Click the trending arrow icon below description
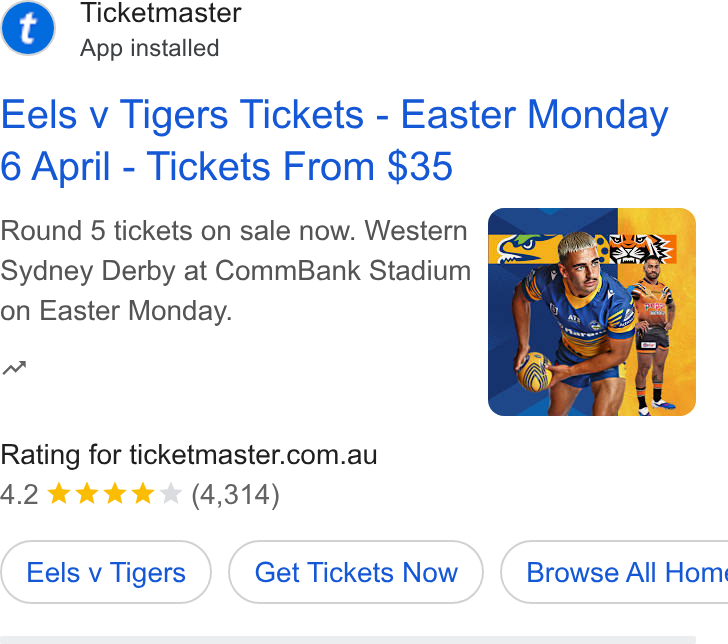 (x=14, y=367)
